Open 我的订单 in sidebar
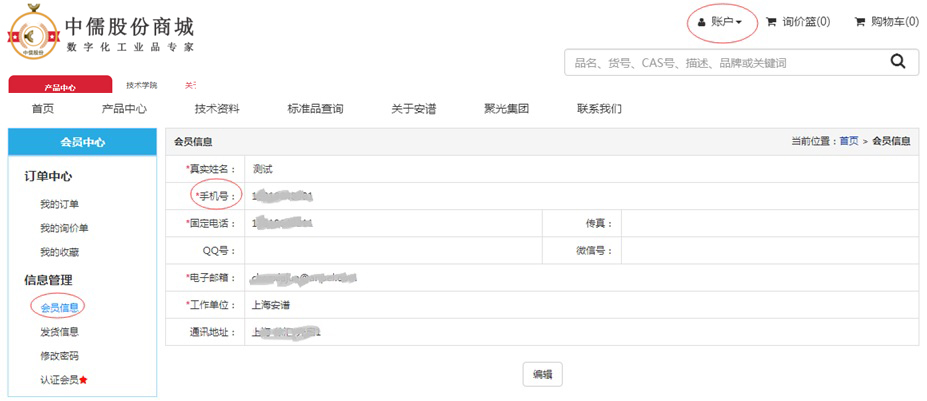Viewport: 927px width, 401px height. 59,204
